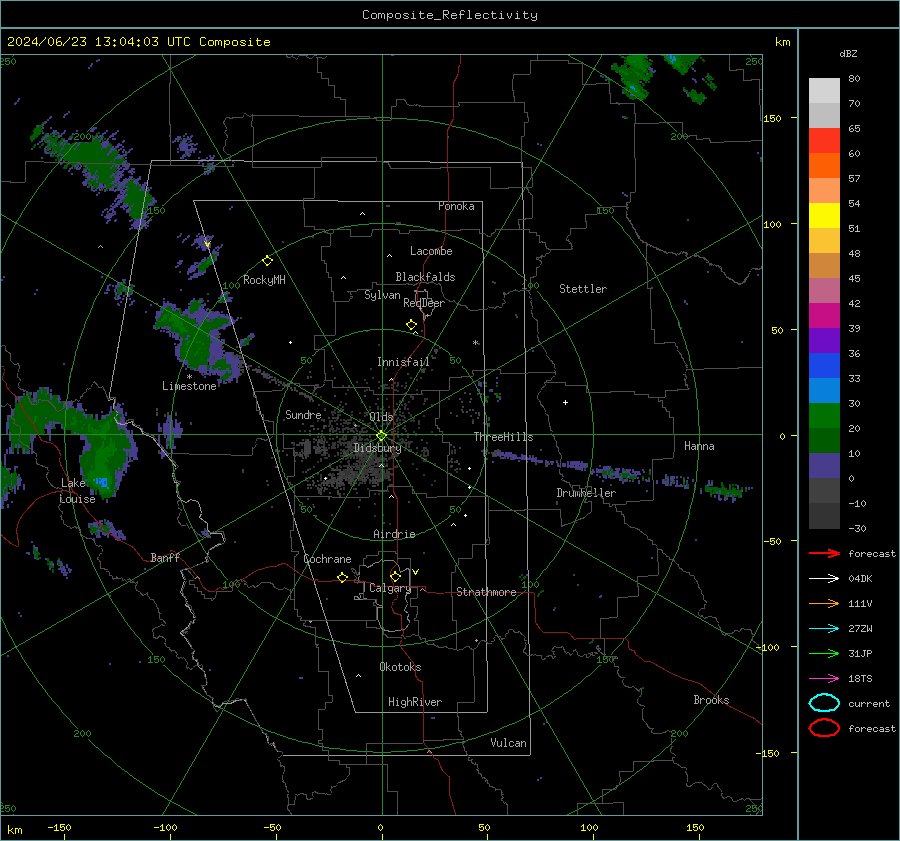This screenshot has height=841, width=900.
Task: Click the Blackfalds map label
Action: click(x=425, y=277)
